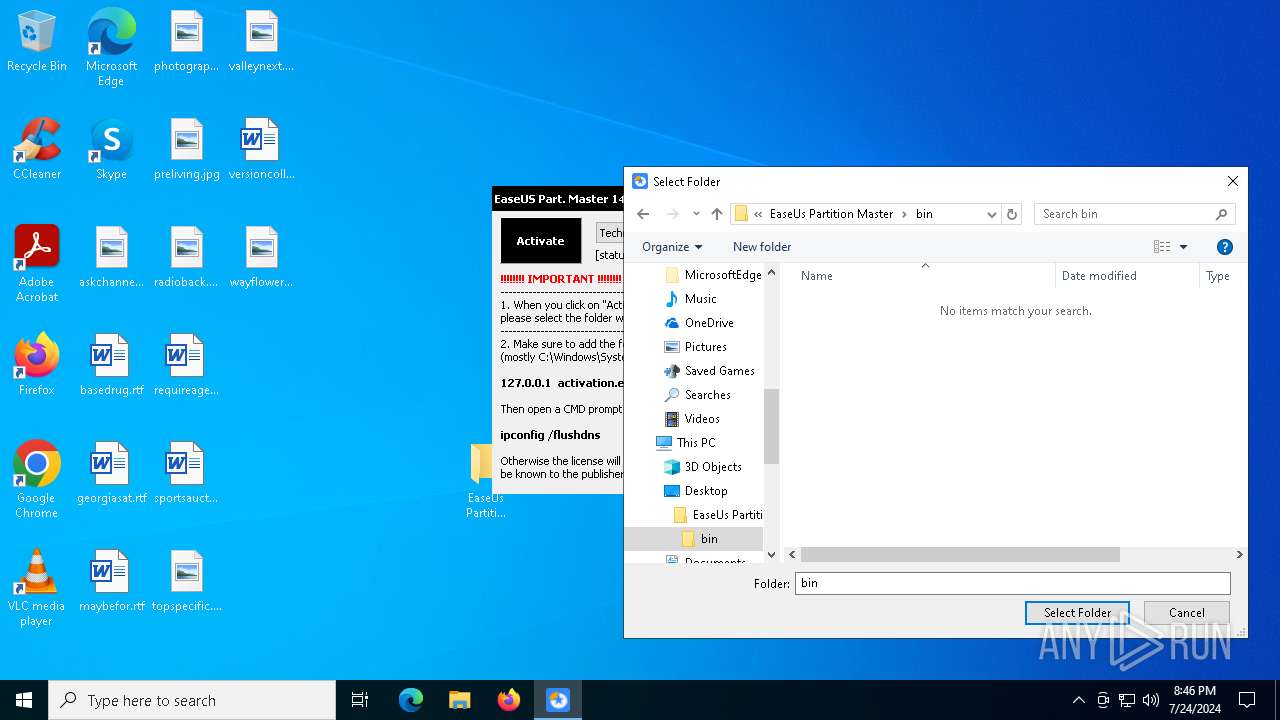Select the Firefox desktop shortcut

[37, 365]
